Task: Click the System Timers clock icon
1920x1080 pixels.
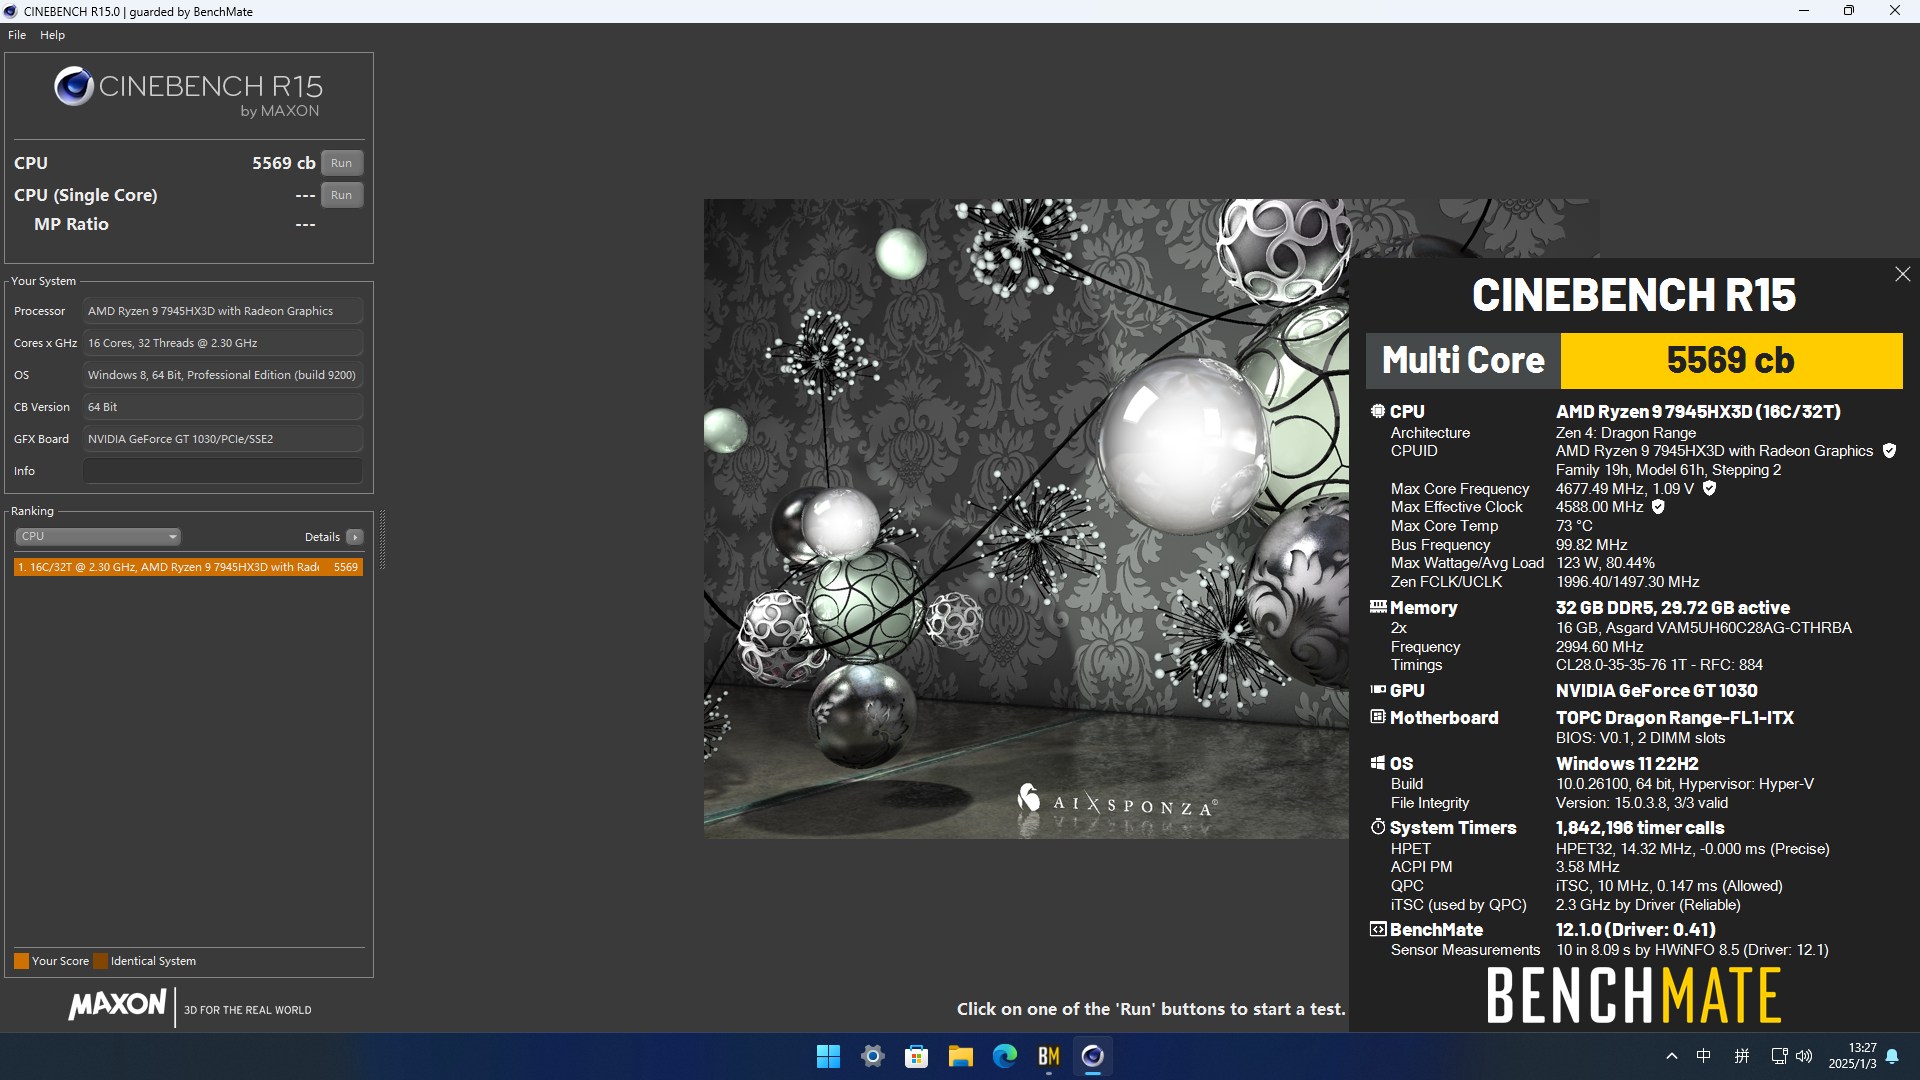Action: coord(1377,827)
